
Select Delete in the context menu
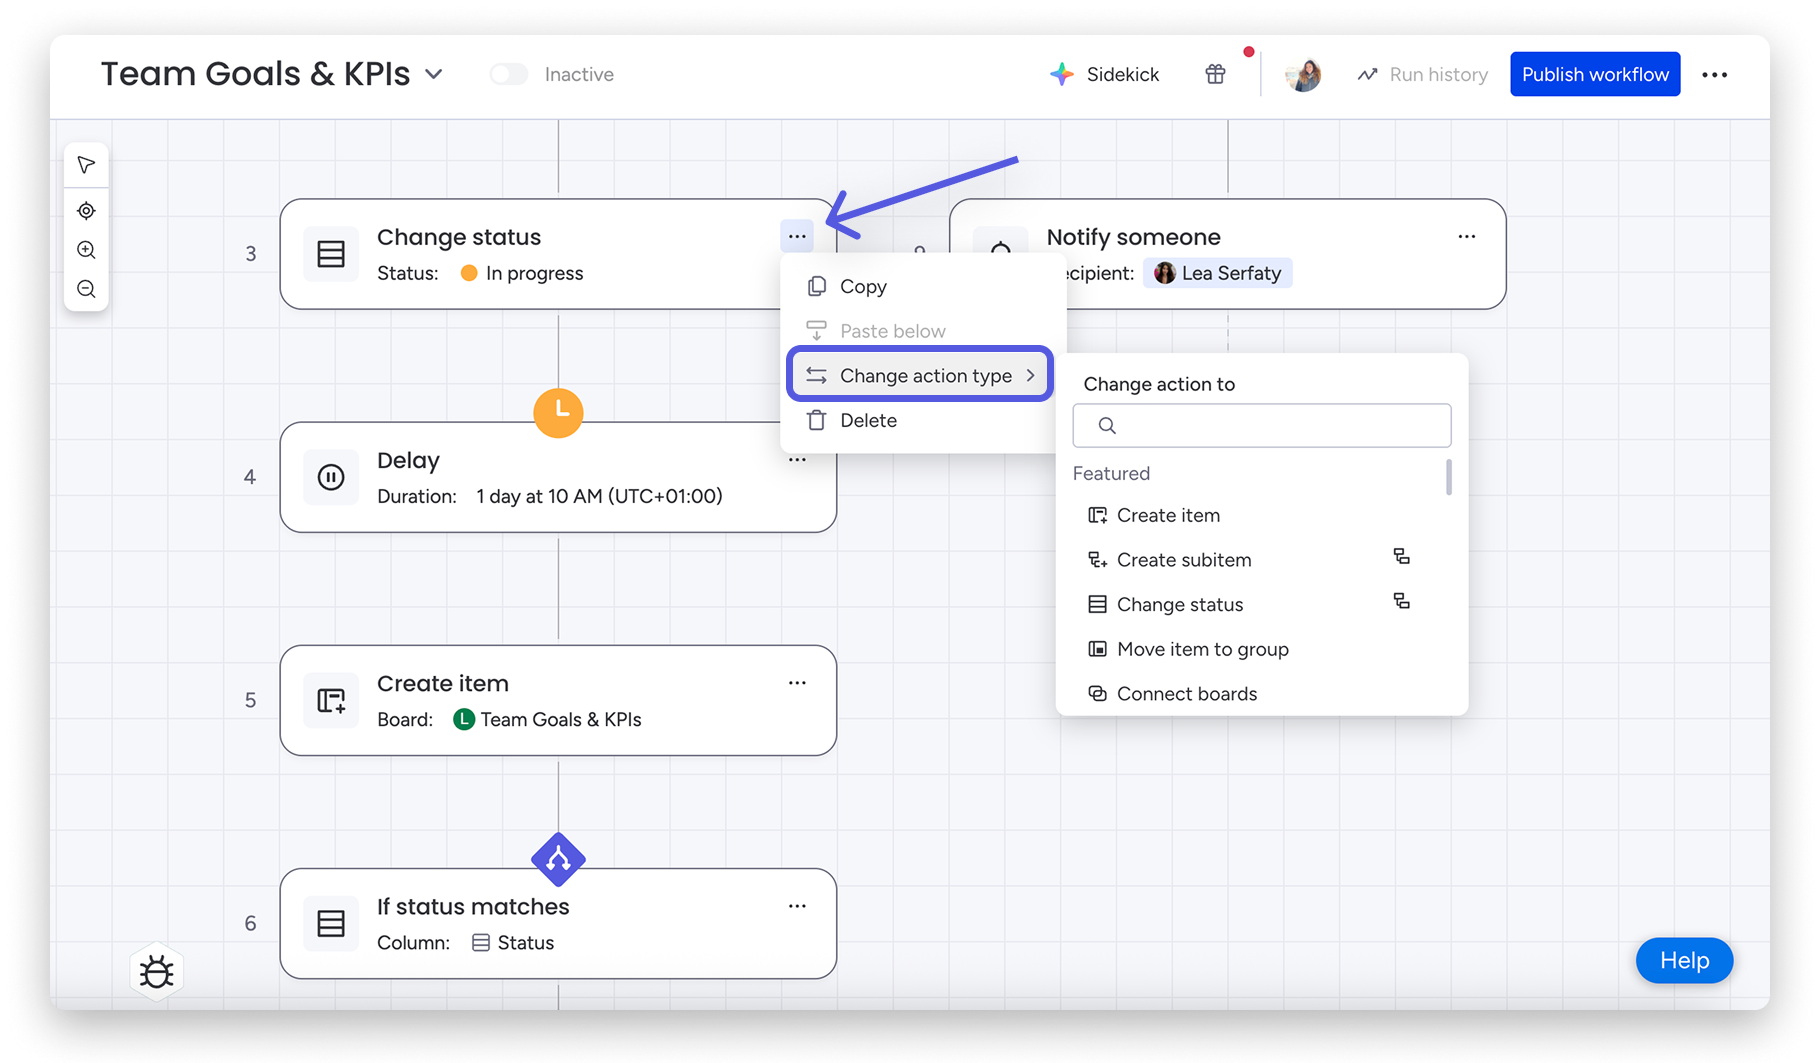pos(868,421)
